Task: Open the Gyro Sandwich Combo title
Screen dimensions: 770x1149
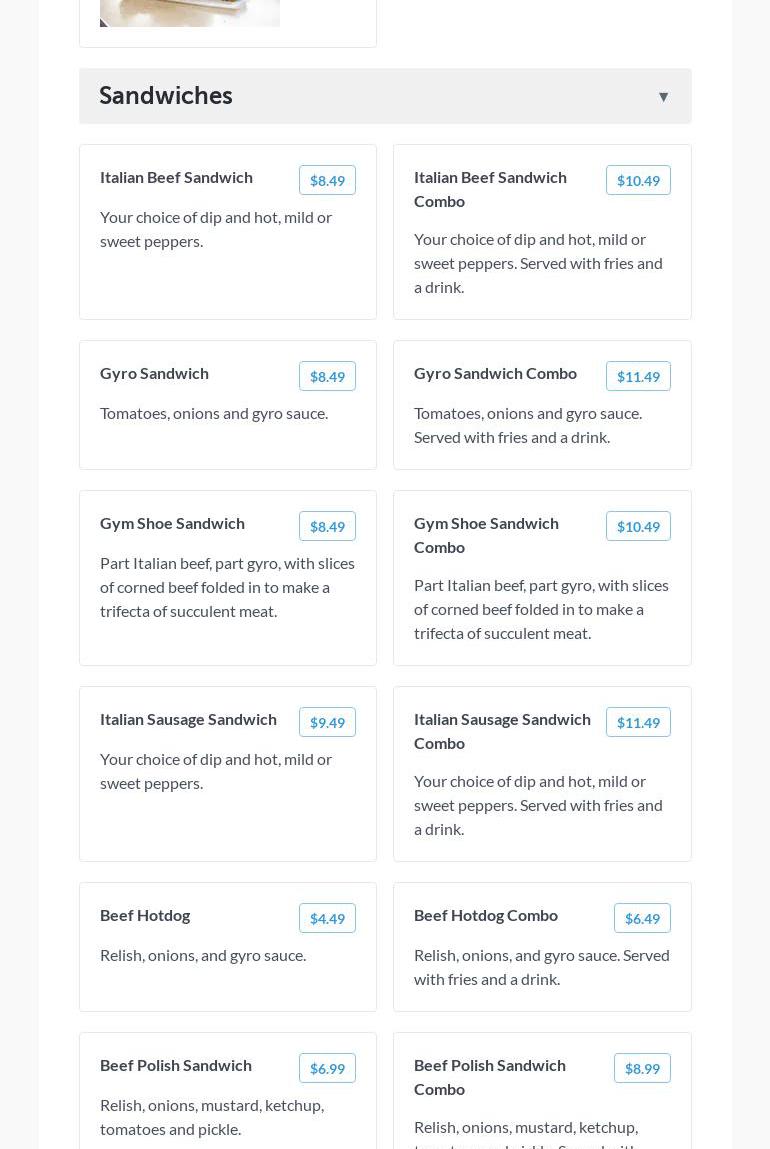Action: pyautogui.click(x=495, y=373)
